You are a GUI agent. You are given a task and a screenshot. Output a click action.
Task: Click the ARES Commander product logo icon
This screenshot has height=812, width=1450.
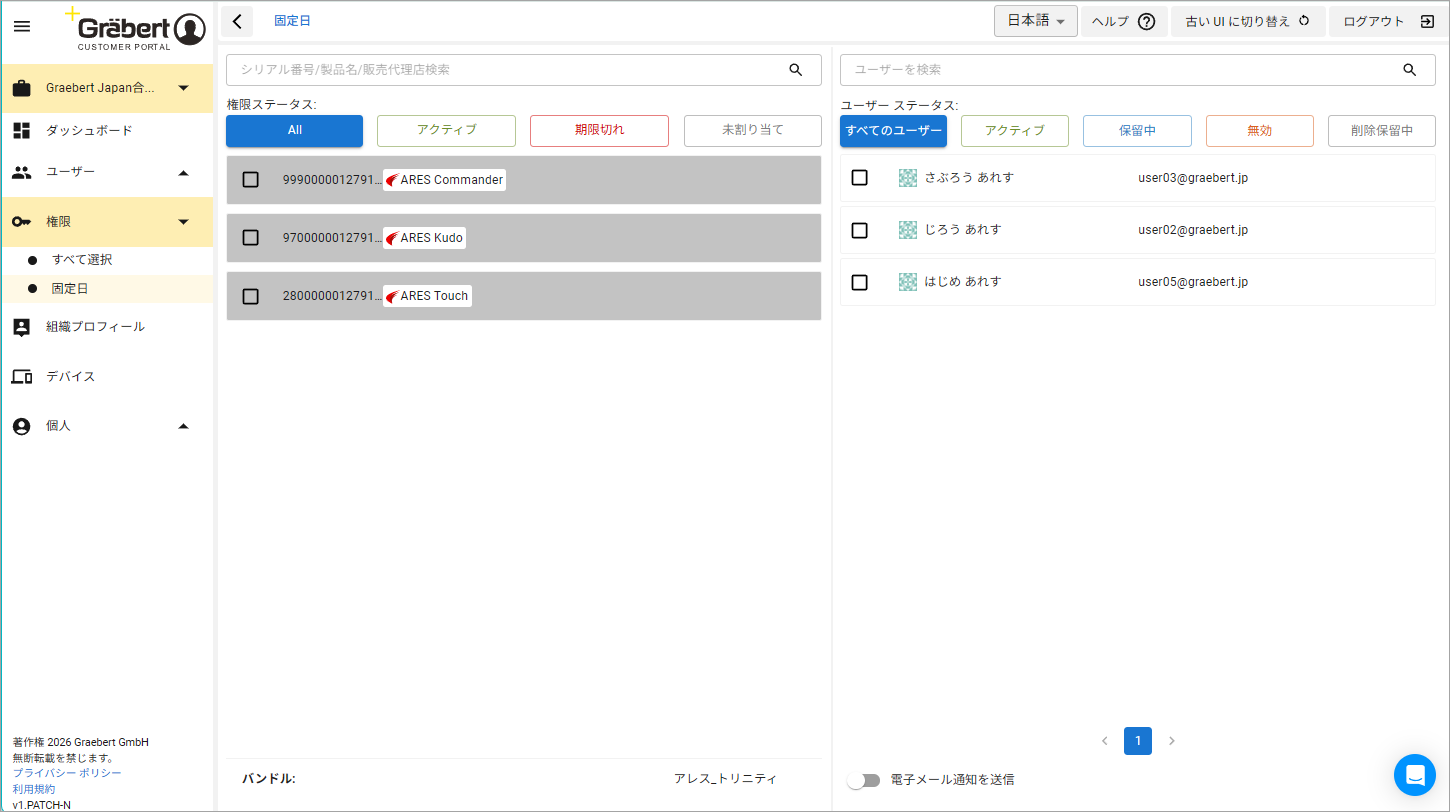392,180
